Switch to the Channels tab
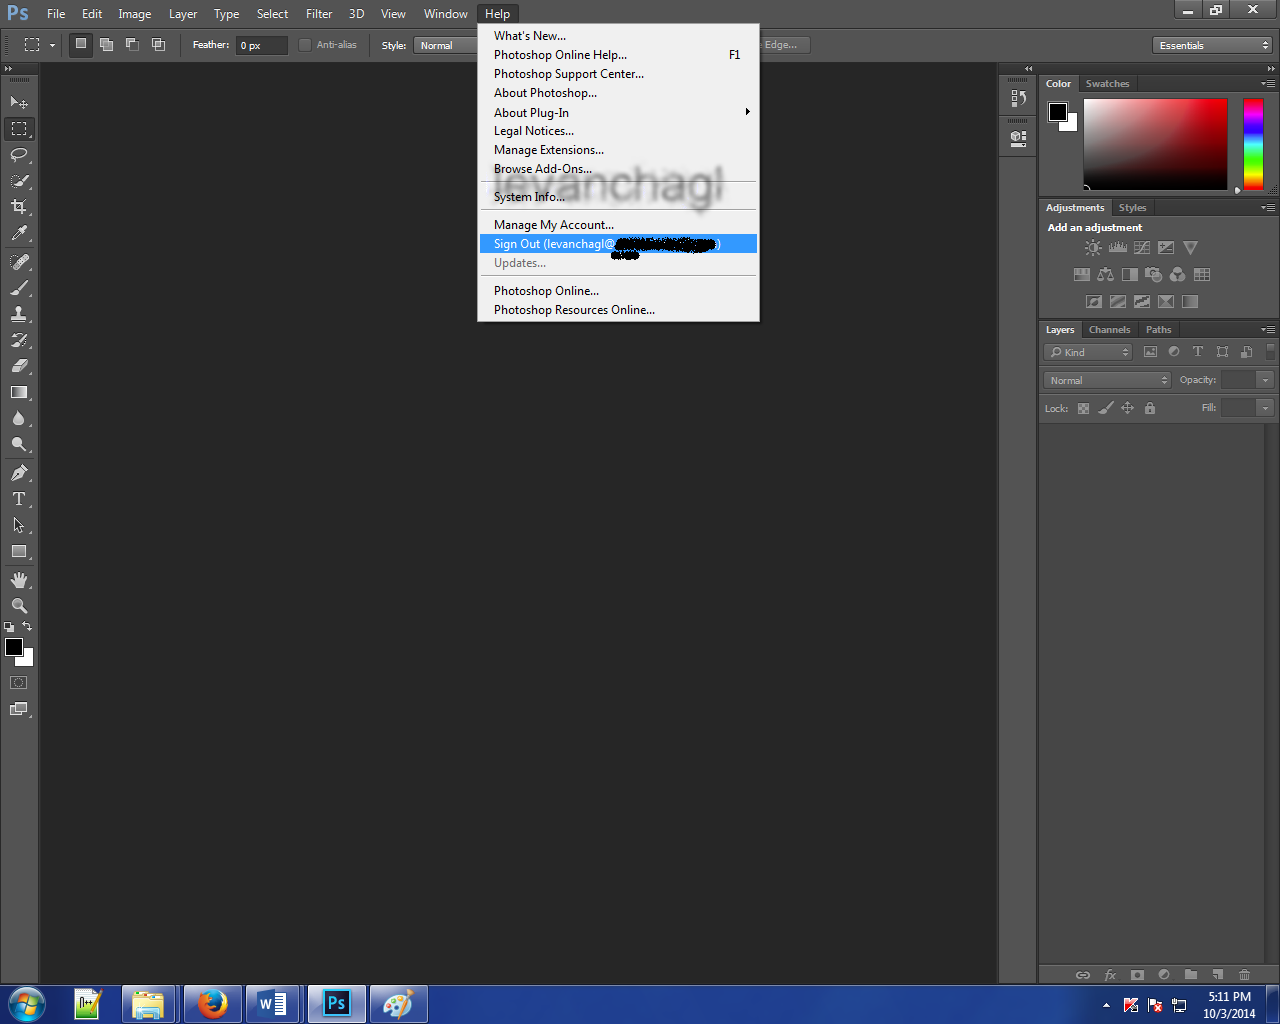Viewport: 1280px width, 1024px height. tap(1109, 330)
